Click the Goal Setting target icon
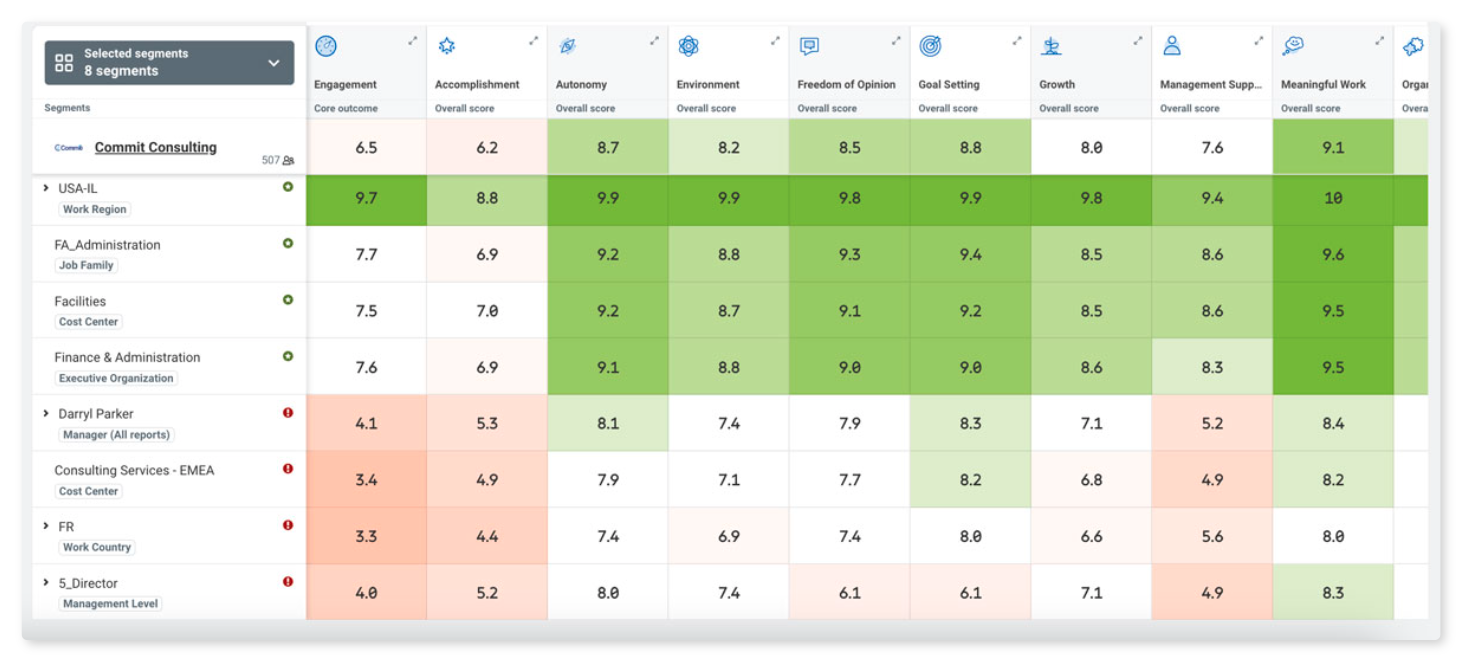This screenshot has width=1465, height=670. point(930,46)
